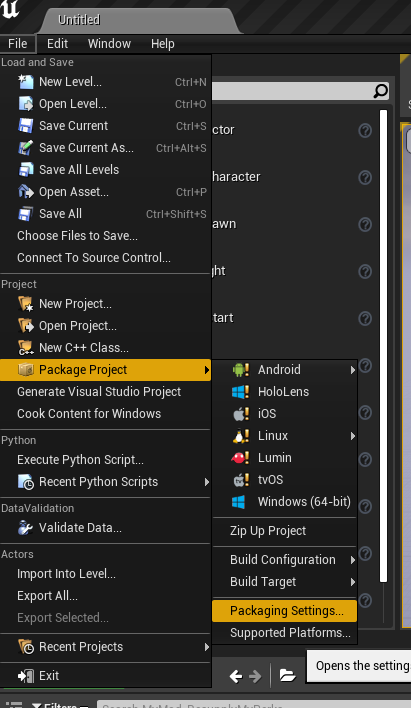Open the Help menu
This screenshot has width=411, height=708.
[163, 44]
